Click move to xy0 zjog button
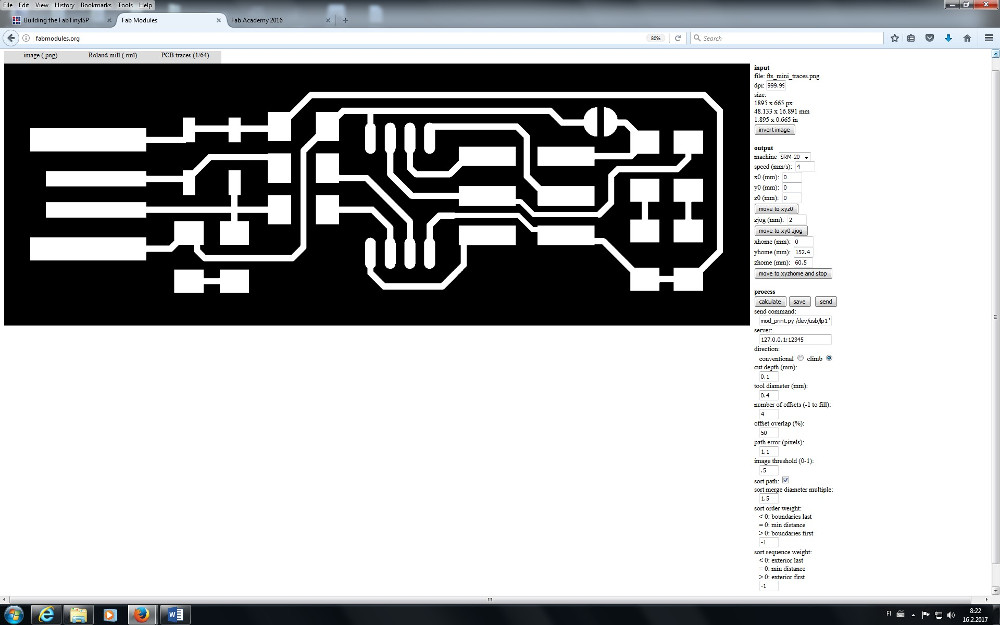Screen dimensions: 1000x625 coord(781,231)
